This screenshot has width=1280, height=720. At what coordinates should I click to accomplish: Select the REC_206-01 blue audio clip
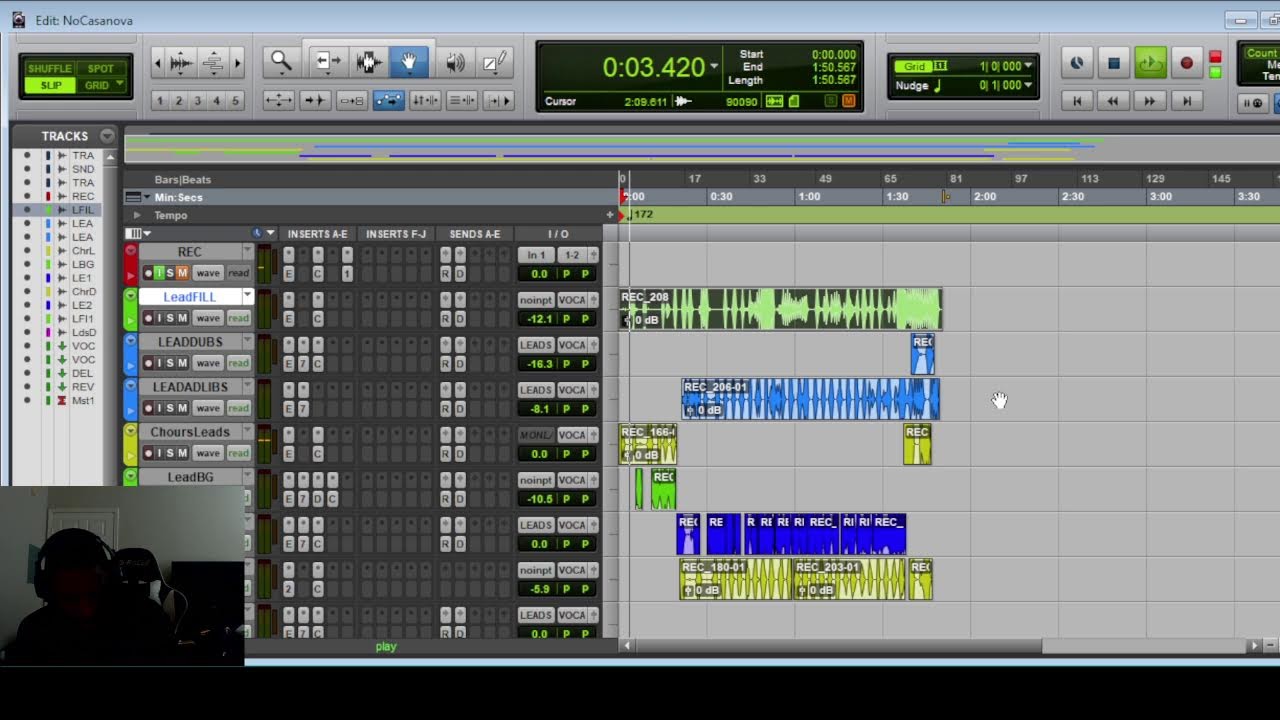pos(811,399)
